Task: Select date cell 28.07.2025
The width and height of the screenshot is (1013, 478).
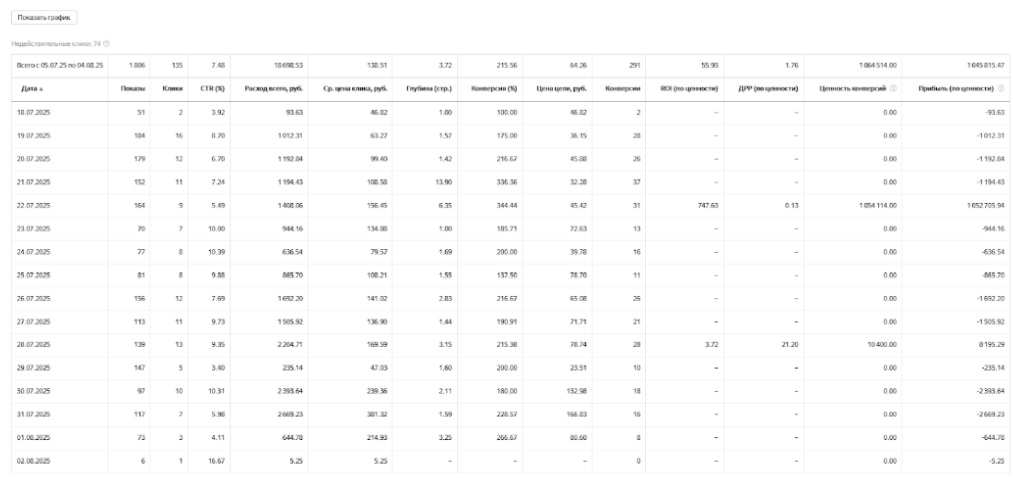Action: tap(33, 345)
